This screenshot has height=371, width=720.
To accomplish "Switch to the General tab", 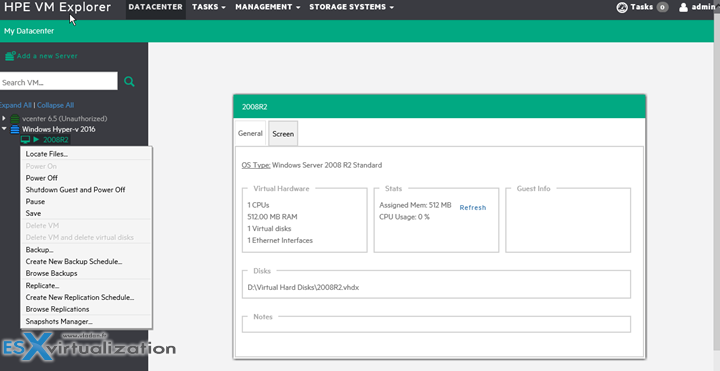I will 250,134.
